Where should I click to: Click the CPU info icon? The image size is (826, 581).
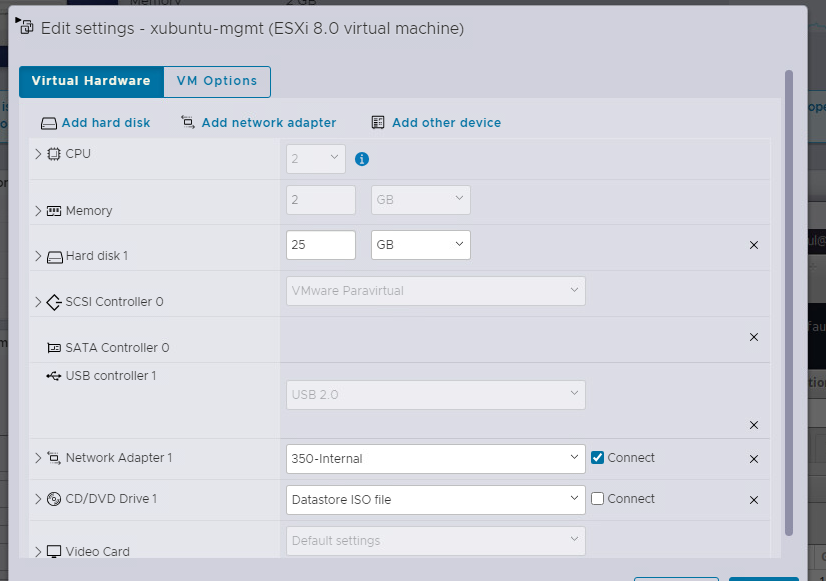pyautogui.click(x=362, y=159)
